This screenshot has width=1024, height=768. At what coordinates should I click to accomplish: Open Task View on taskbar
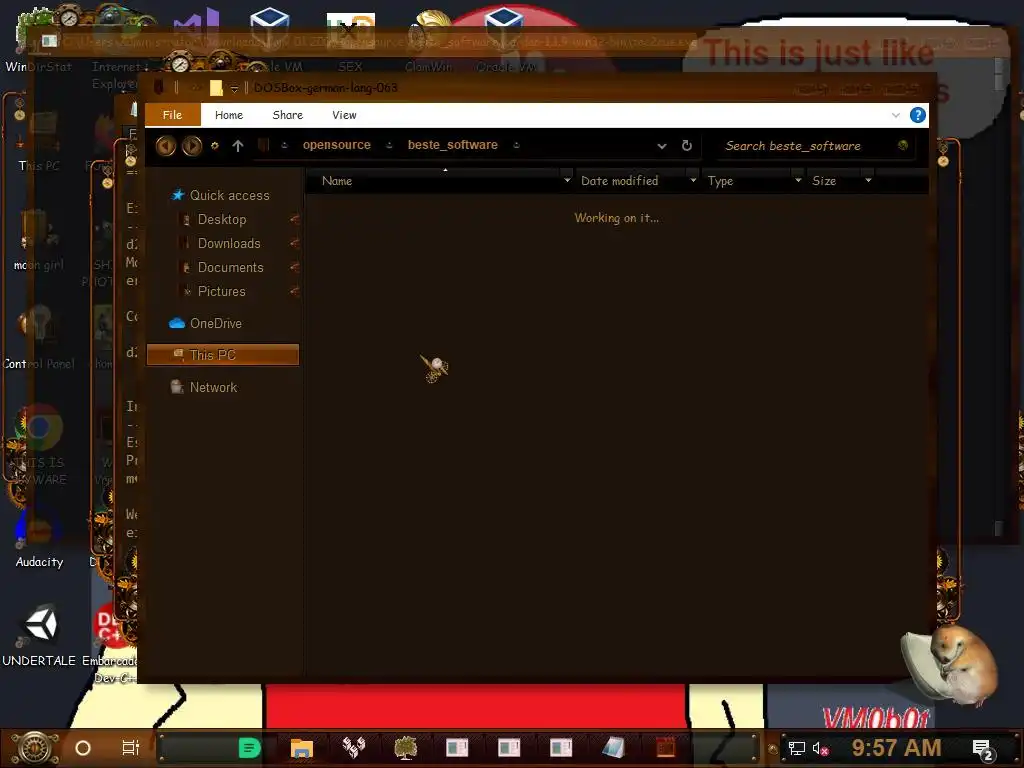[x=131, y=748]
